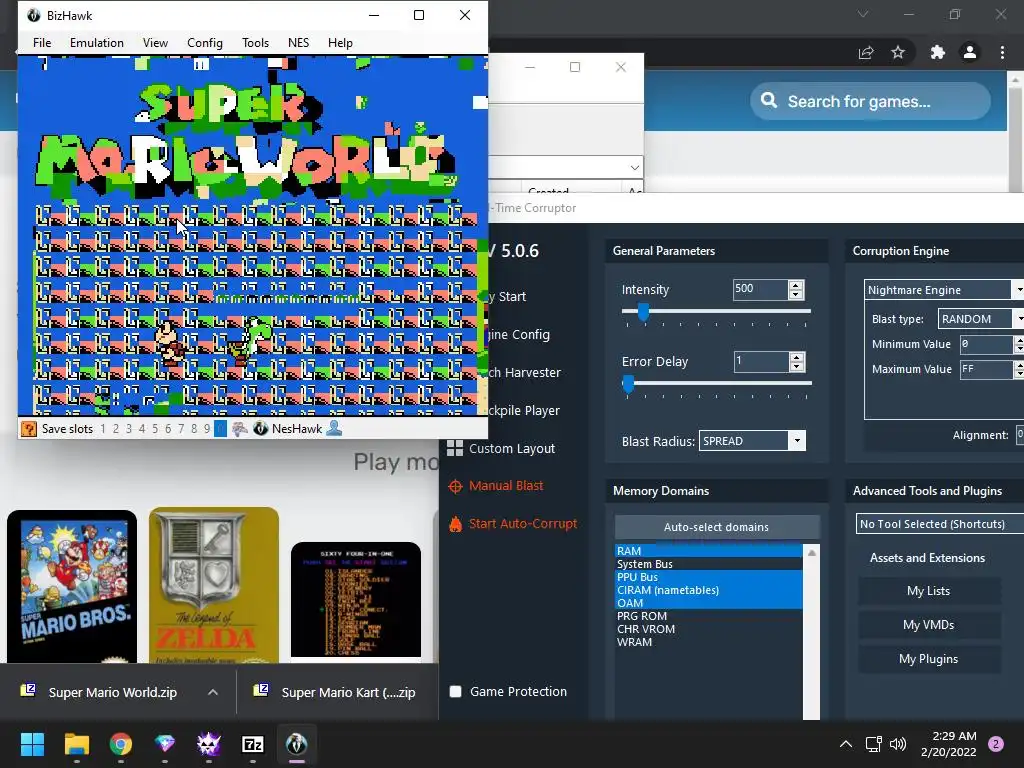Select save slot 1 in BizHawk
The image size is (1024, 768).
click(x=103, y=429)
